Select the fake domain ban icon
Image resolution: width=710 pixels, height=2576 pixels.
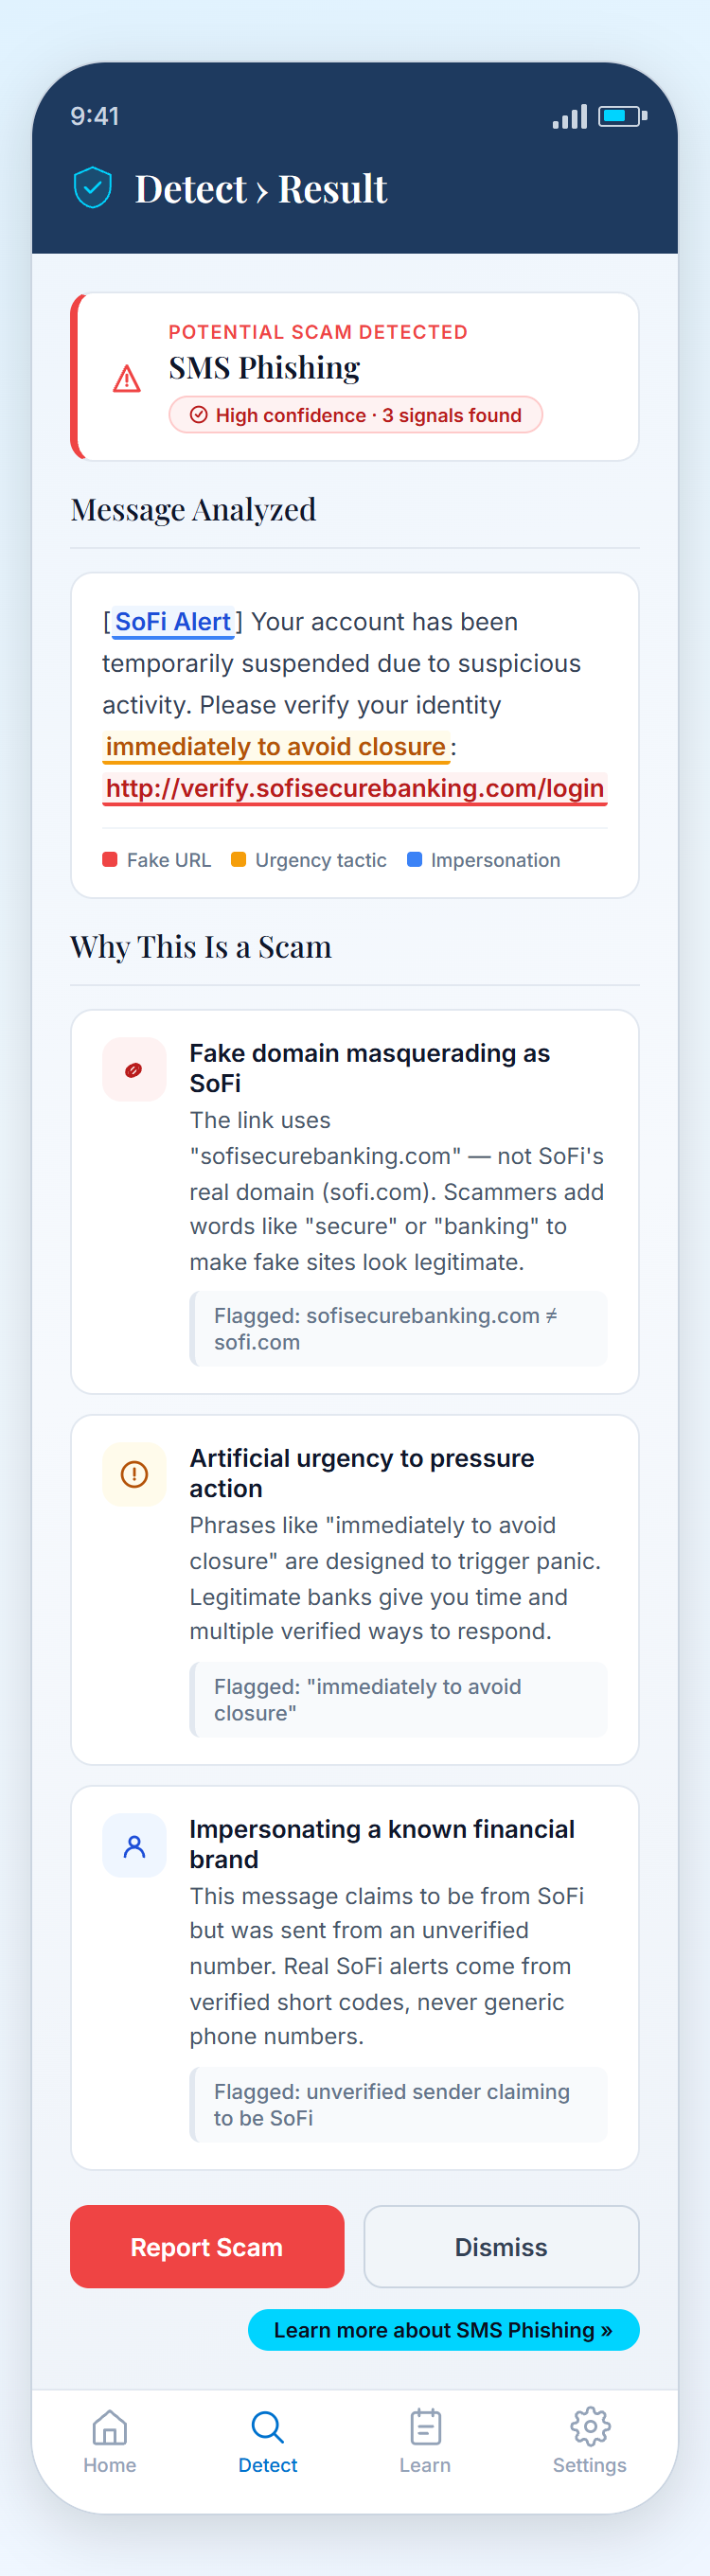(x=134, y=1069)
